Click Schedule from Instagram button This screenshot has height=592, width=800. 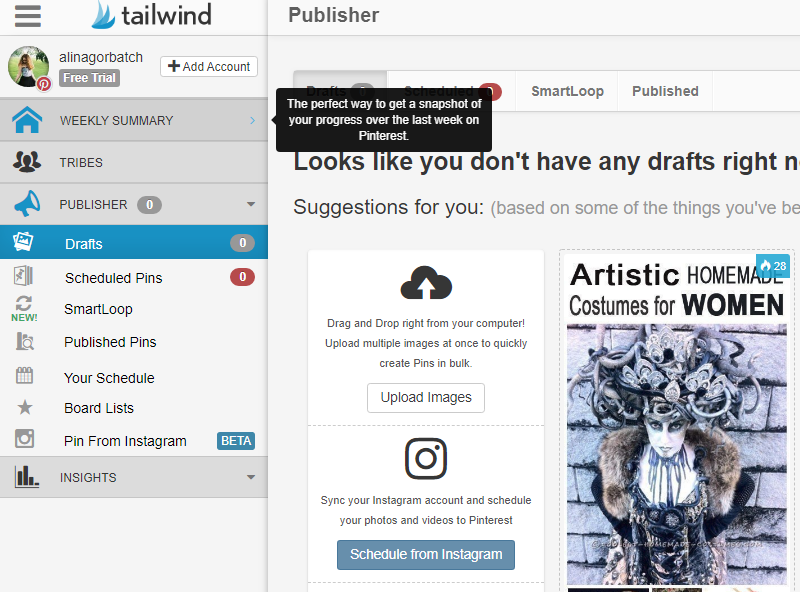(x=426, y=555)
